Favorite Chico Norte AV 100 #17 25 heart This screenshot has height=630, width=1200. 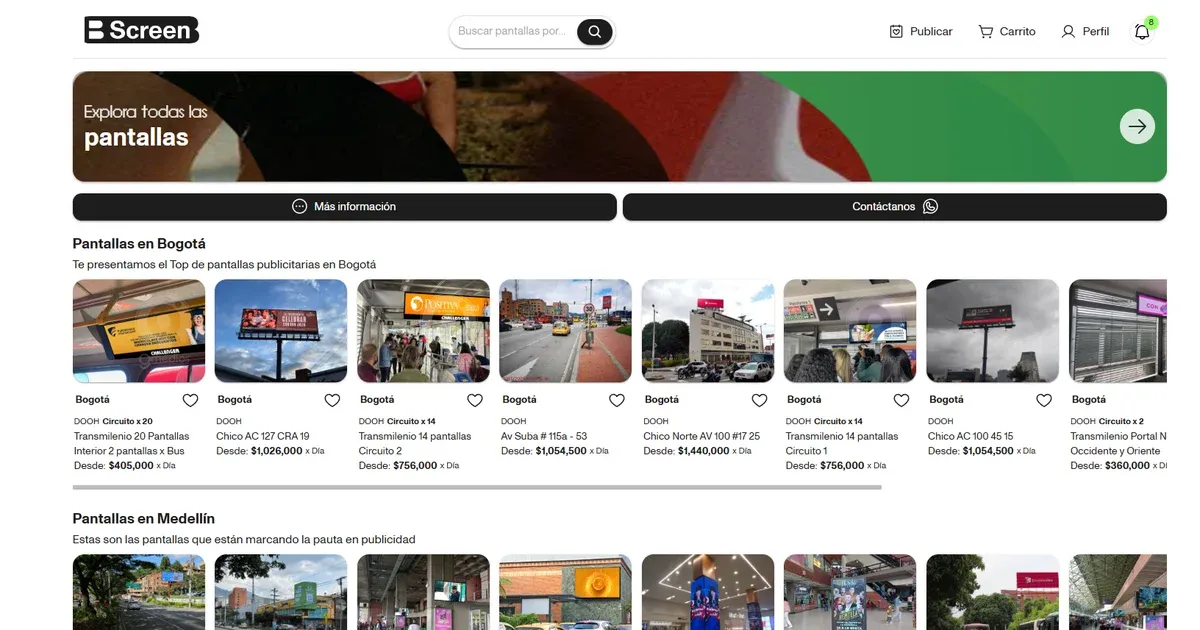click(759, 400)
